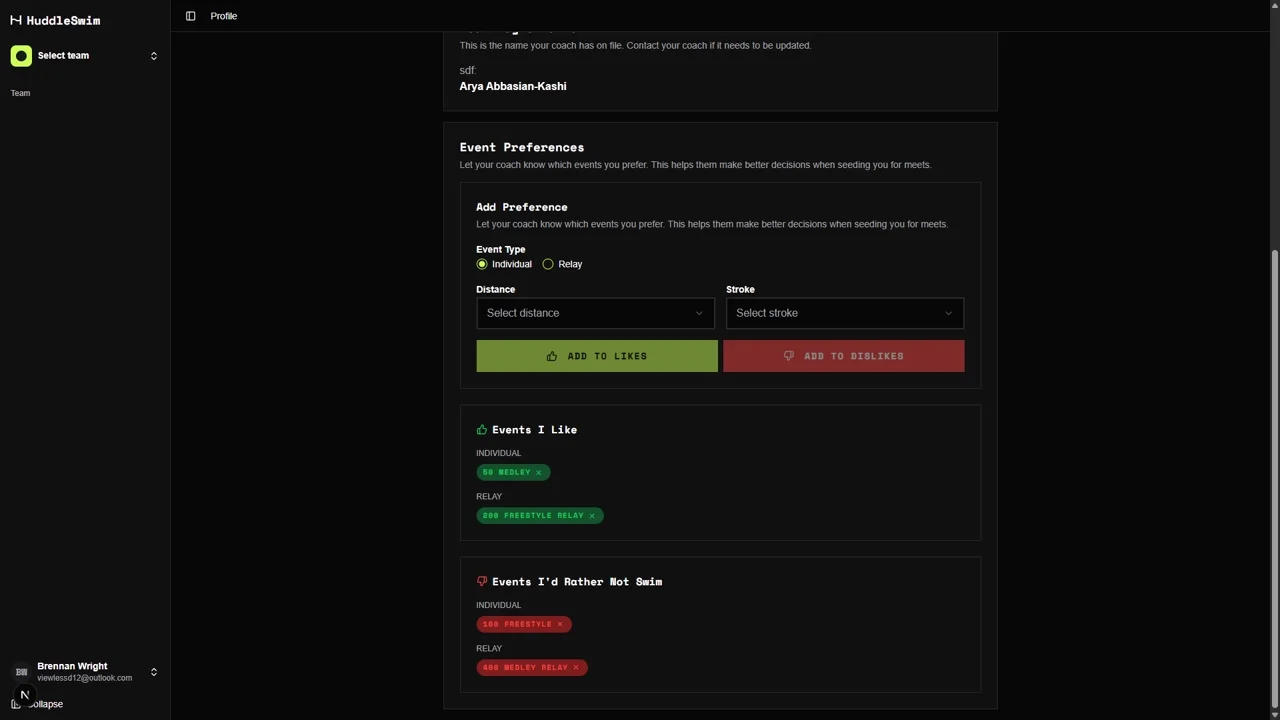Click the BW user avatar icon

click(21, 671)
